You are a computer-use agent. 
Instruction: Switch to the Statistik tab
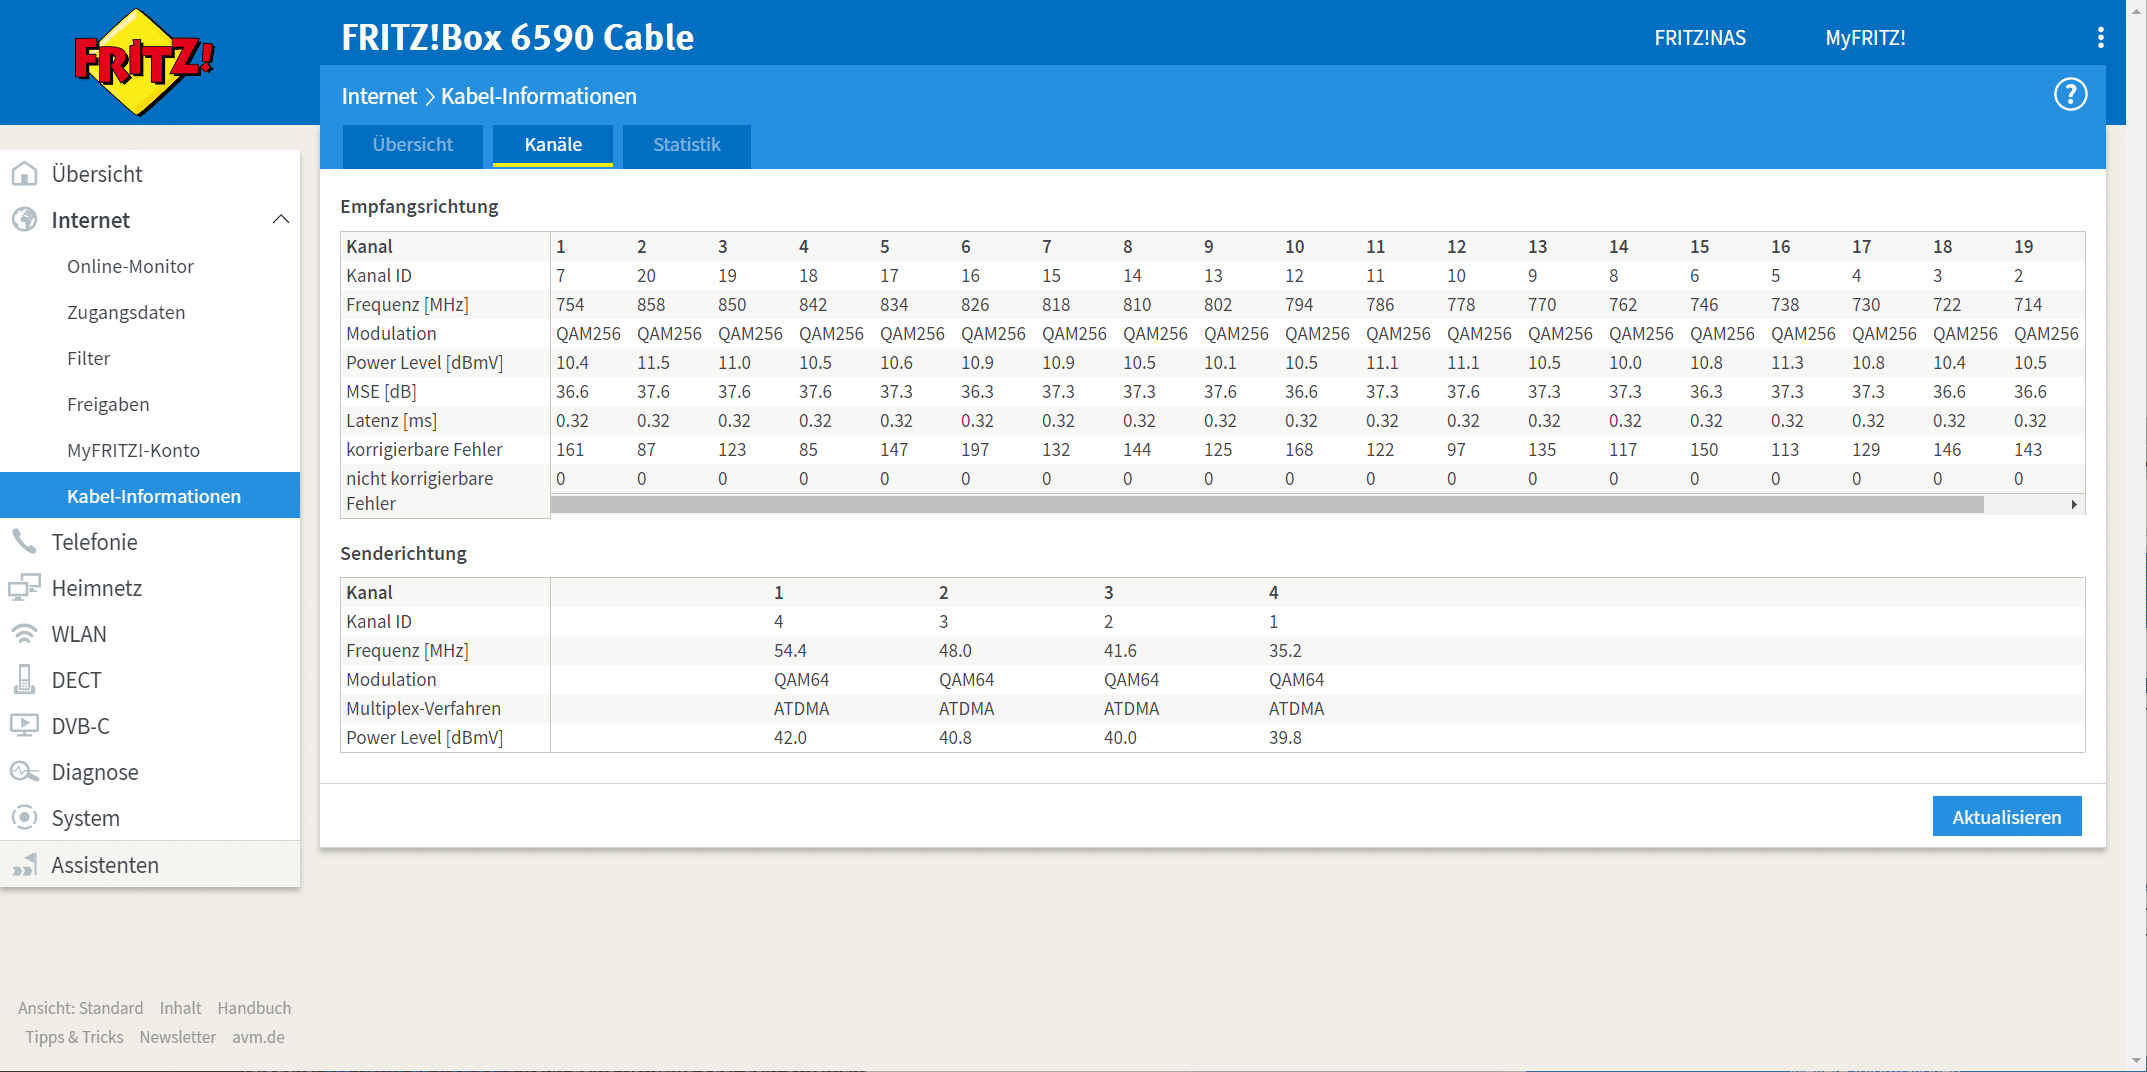point(686,145)
